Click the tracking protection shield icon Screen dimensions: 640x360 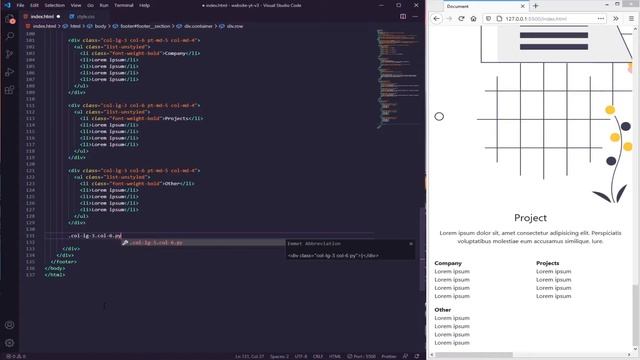489,18
